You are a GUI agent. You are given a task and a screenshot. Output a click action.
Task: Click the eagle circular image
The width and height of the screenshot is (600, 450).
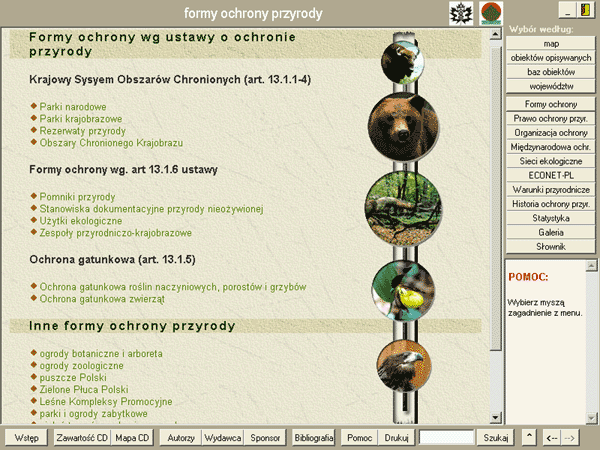pyautogui.click(x=405, y=365)
